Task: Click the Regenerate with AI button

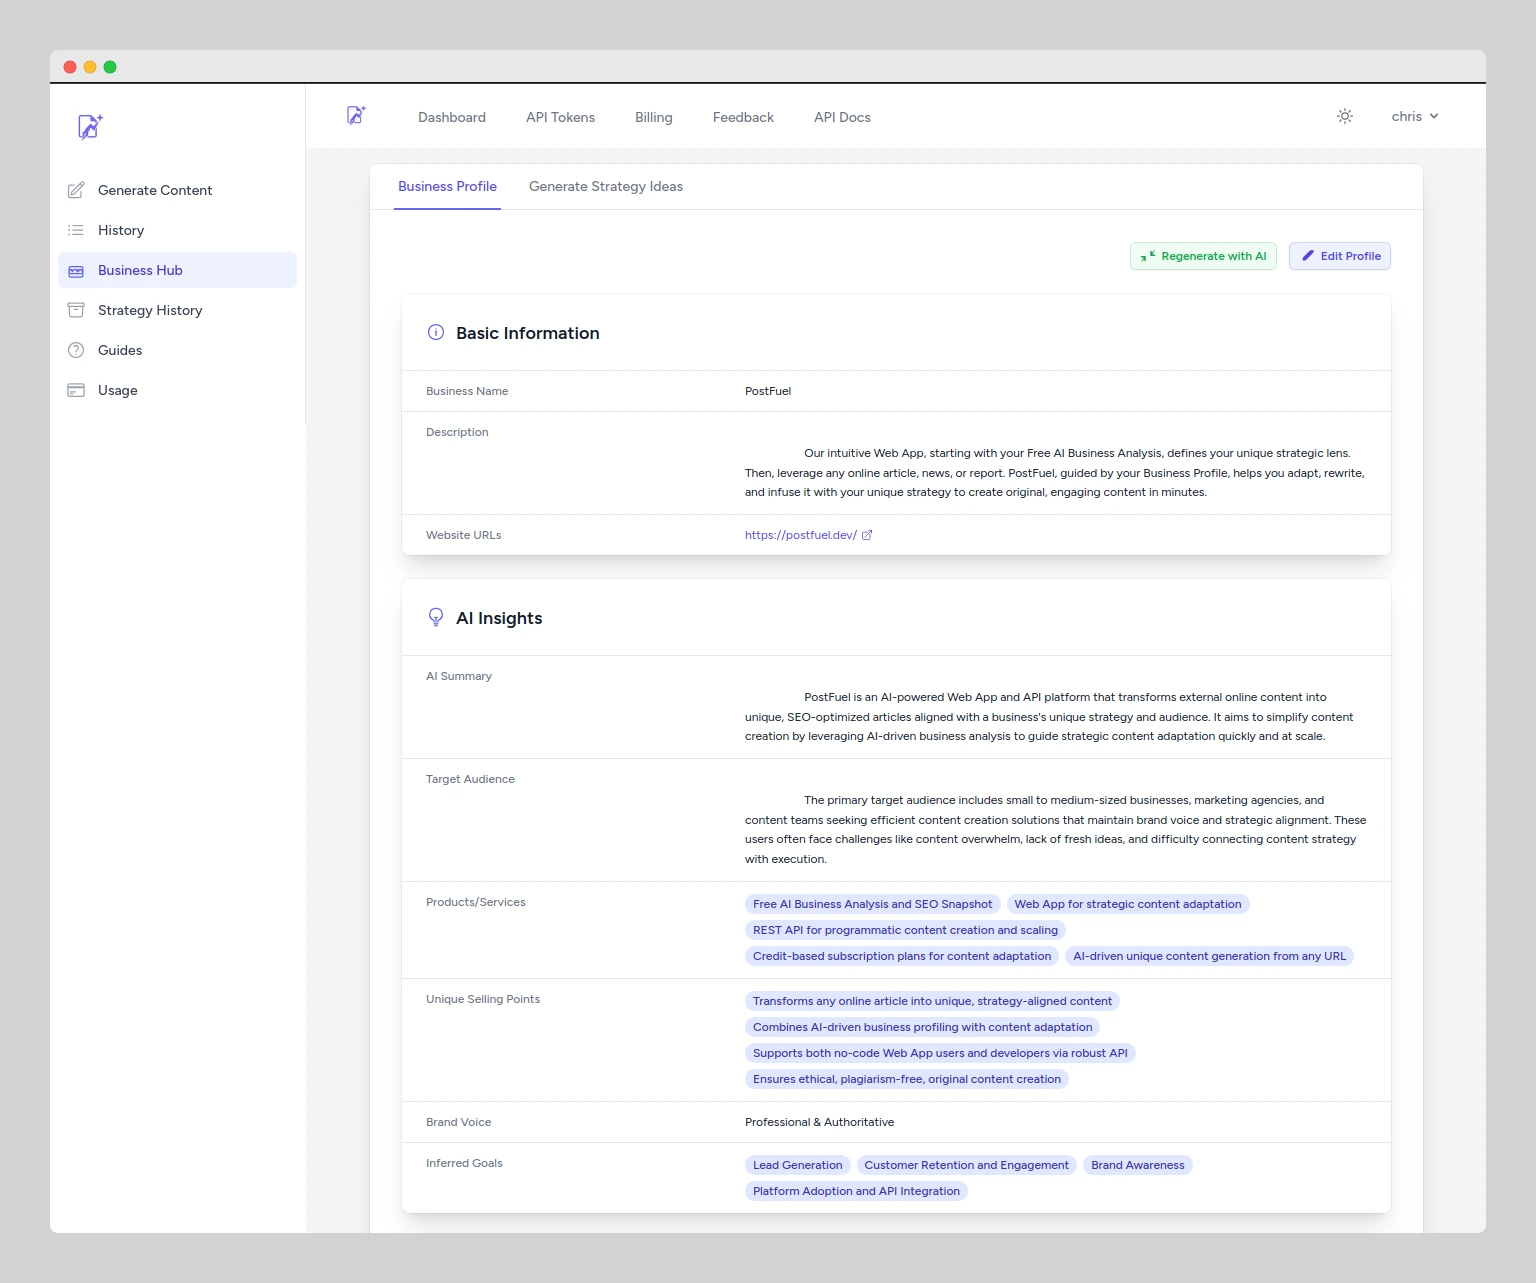Action: click(x=1203, y=256)
